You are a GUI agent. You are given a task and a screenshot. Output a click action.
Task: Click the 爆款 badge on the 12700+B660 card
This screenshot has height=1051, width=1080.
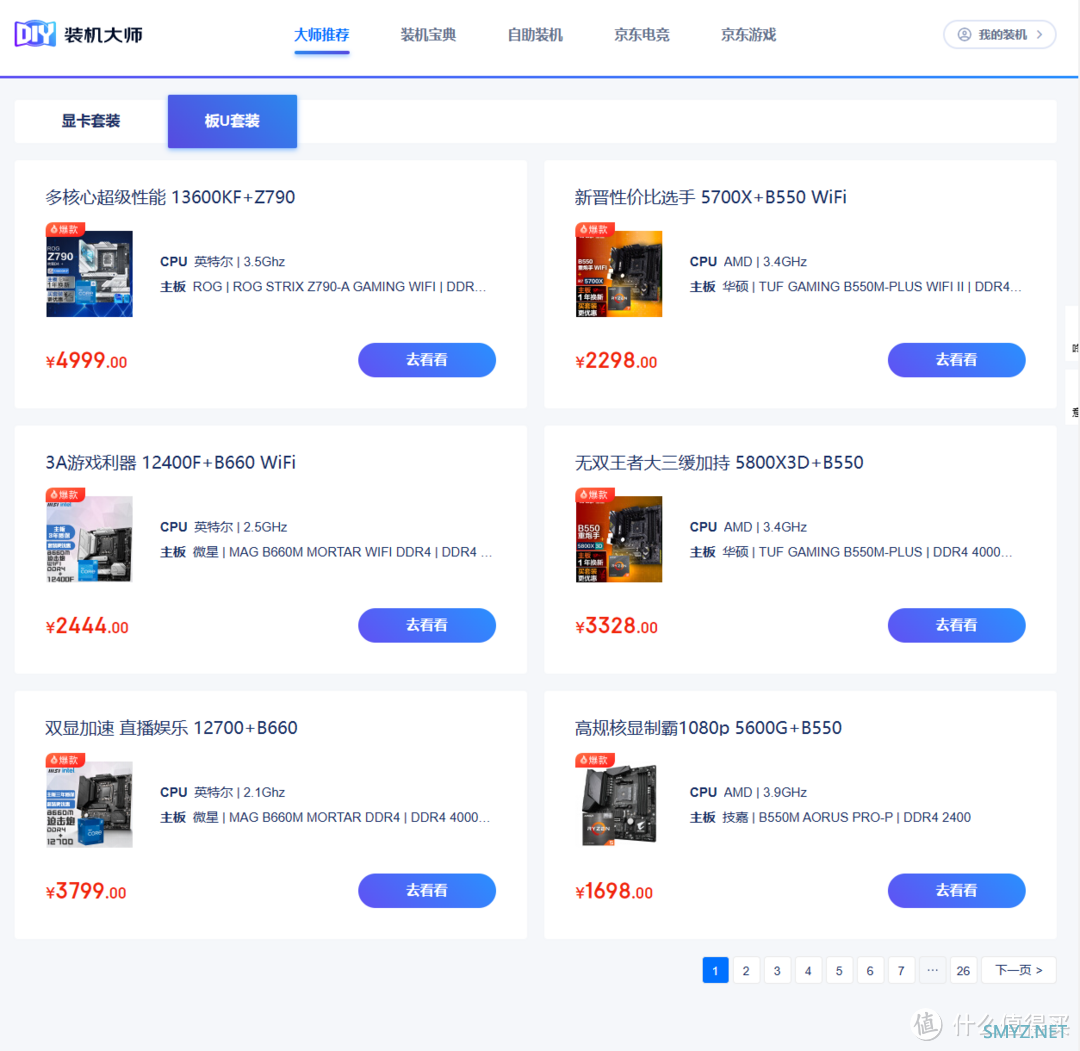(65, 760)
